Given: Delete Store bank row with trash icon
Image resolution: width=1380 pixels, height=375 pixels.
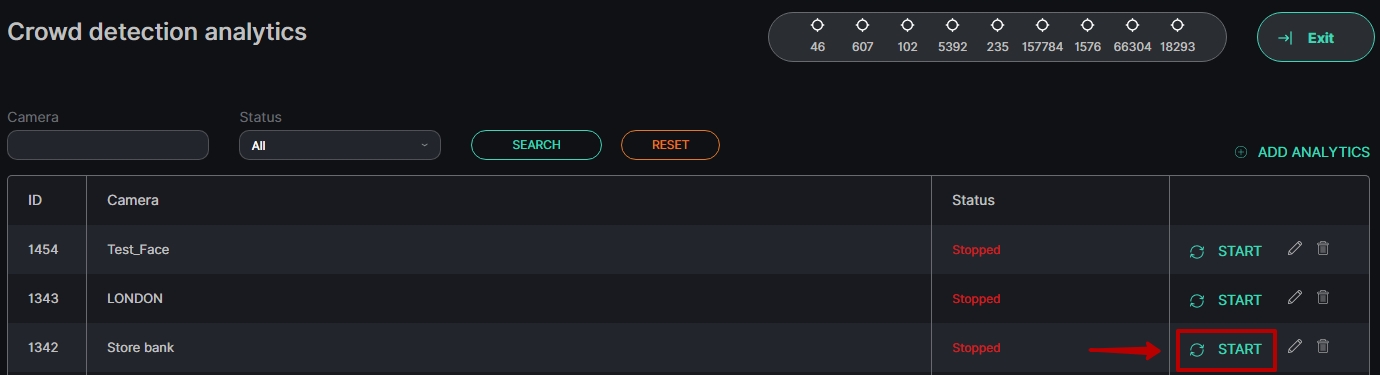Looking at the screenshot, I should coord(1323,346).
